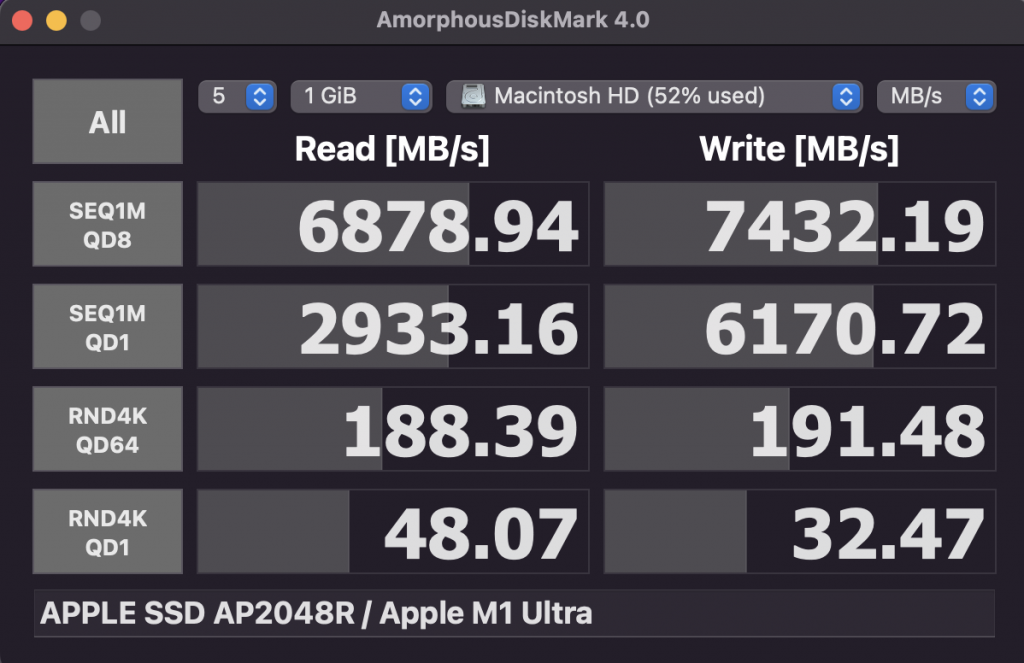Click the Read MB/s column header
1024x663 pixels.
coord(393,150)
